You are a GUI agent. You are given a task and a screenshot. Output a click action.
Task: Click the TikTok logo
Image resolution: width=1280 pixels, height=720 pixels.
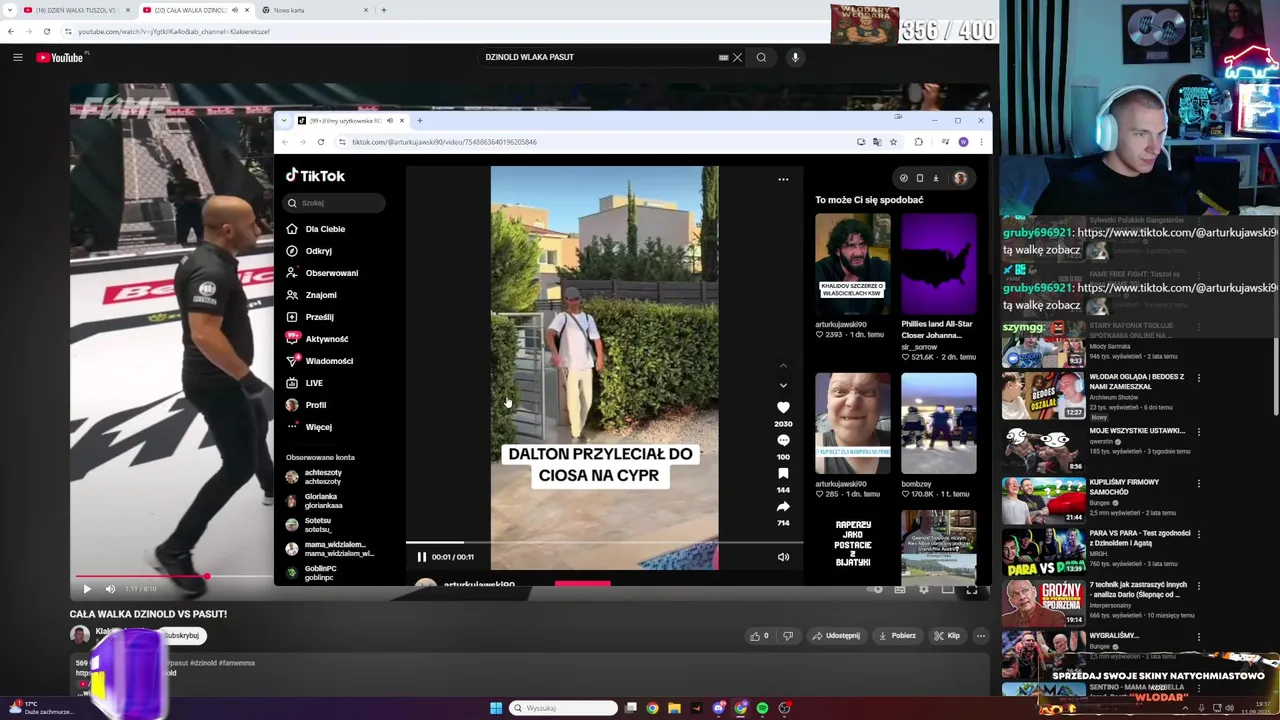(x=315, y=176)
